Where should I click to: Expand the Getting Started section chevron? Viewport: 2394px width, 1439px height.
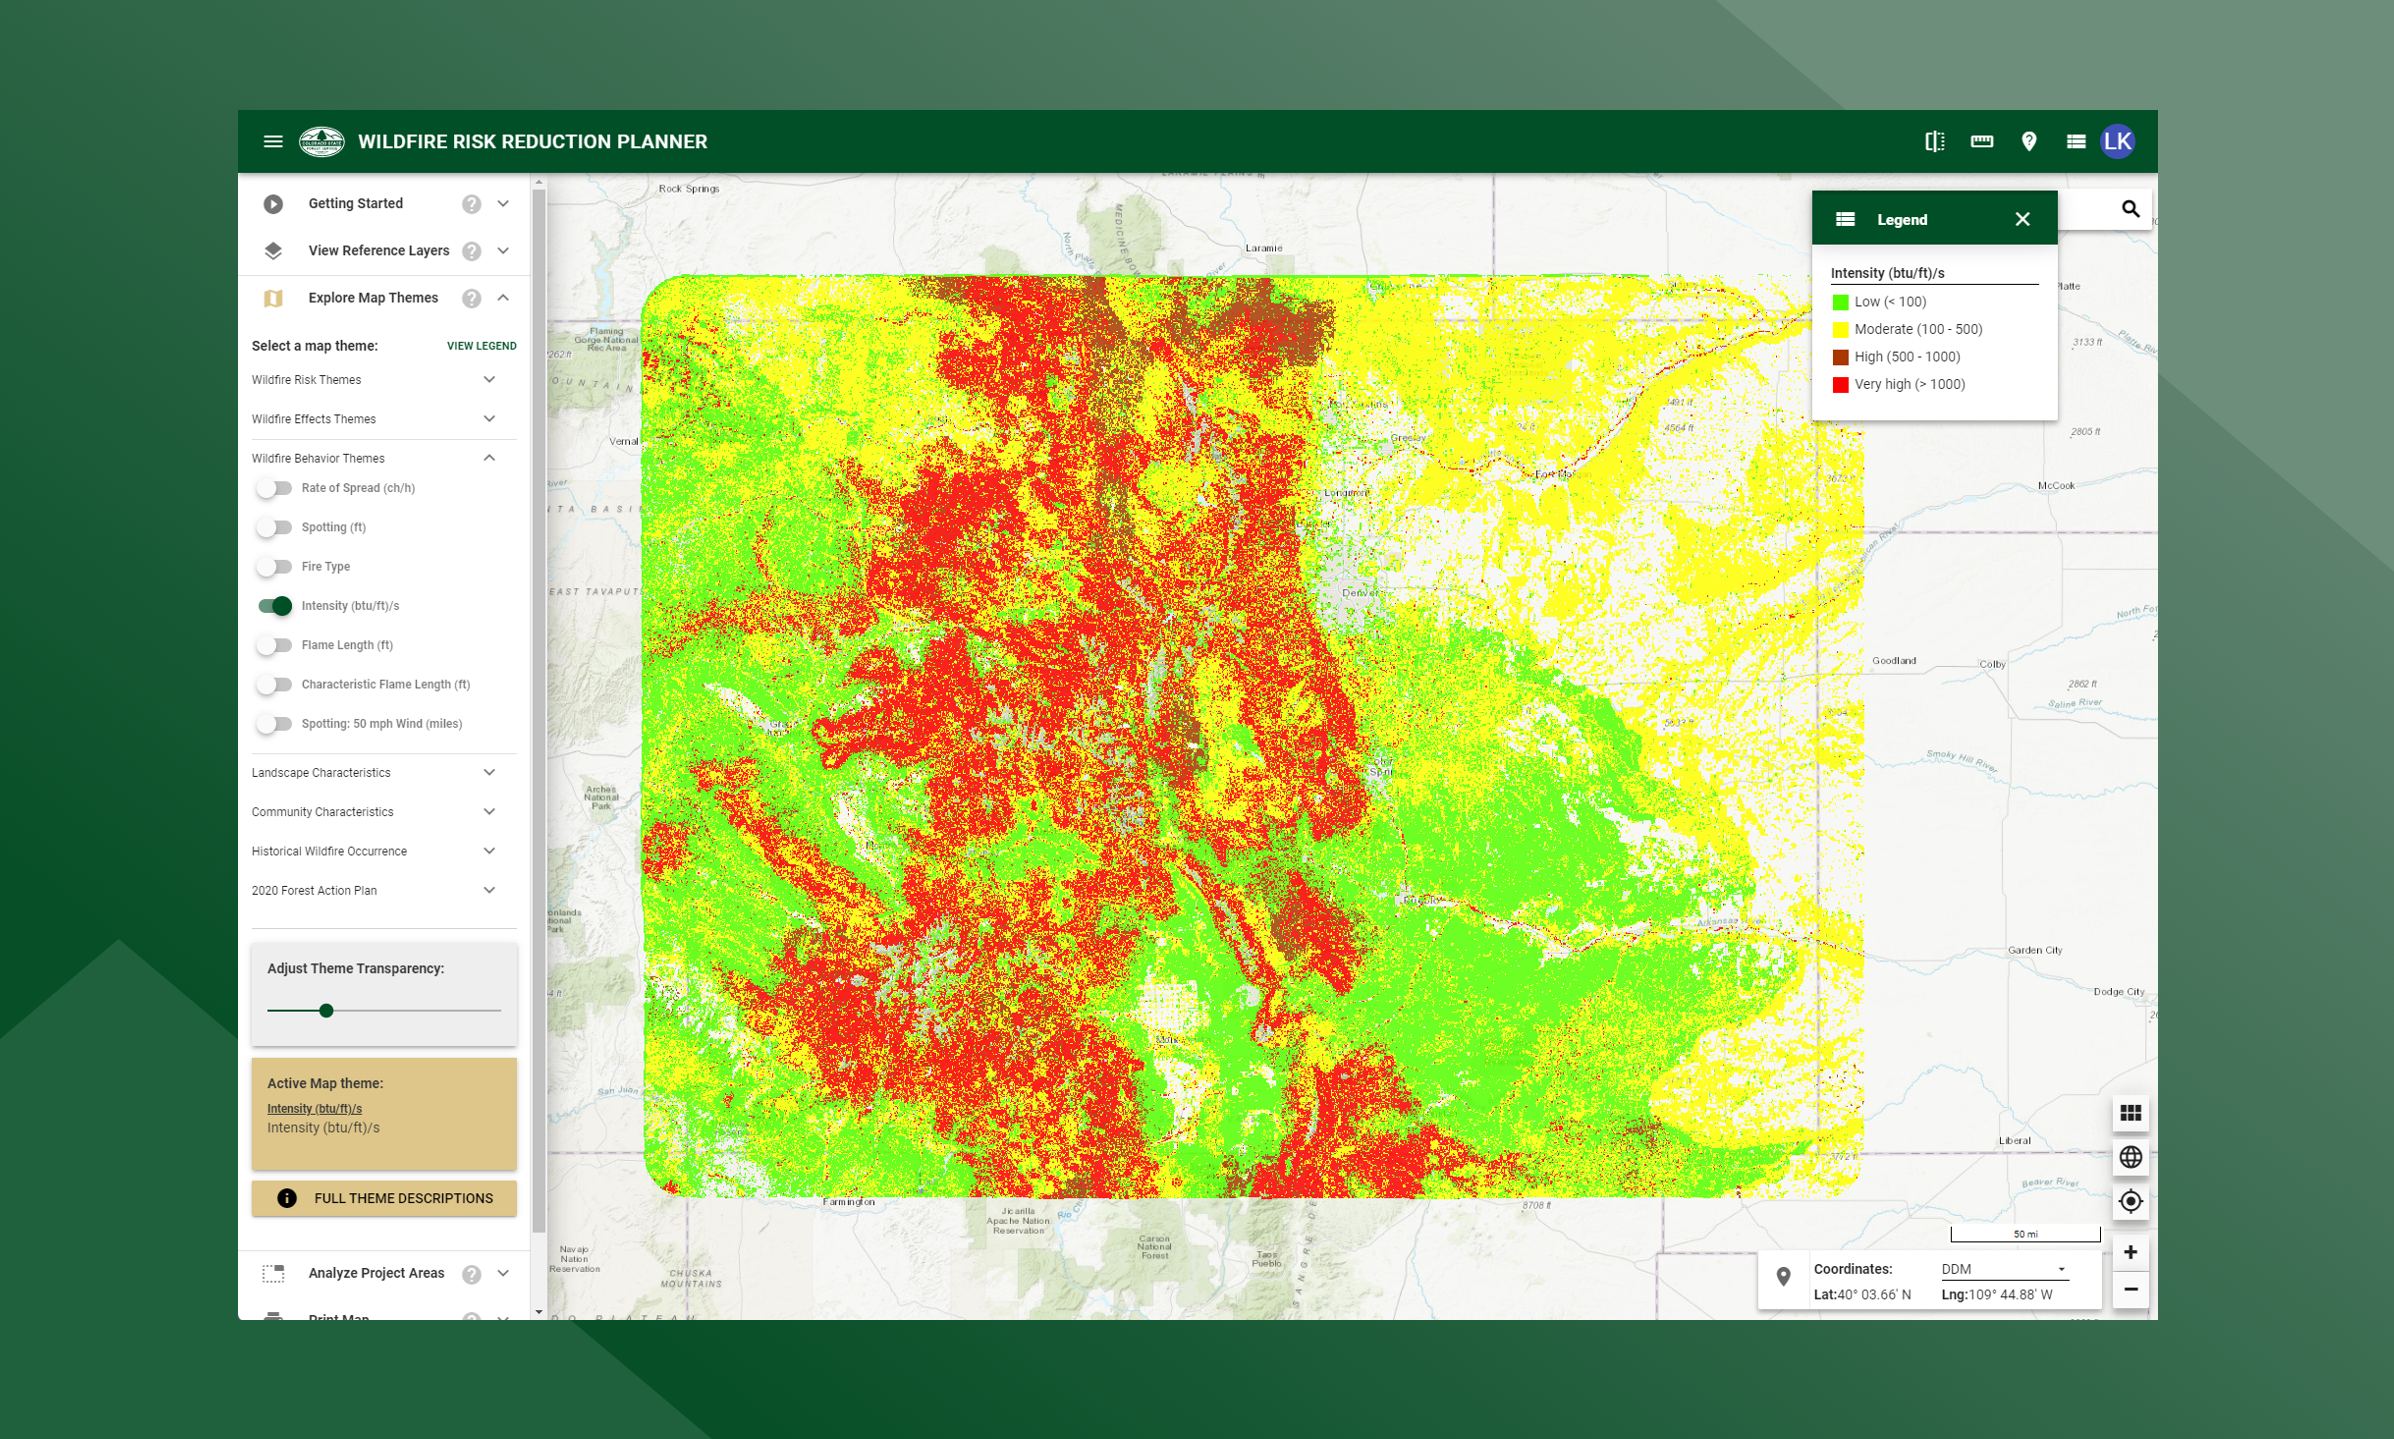[503, 204]
